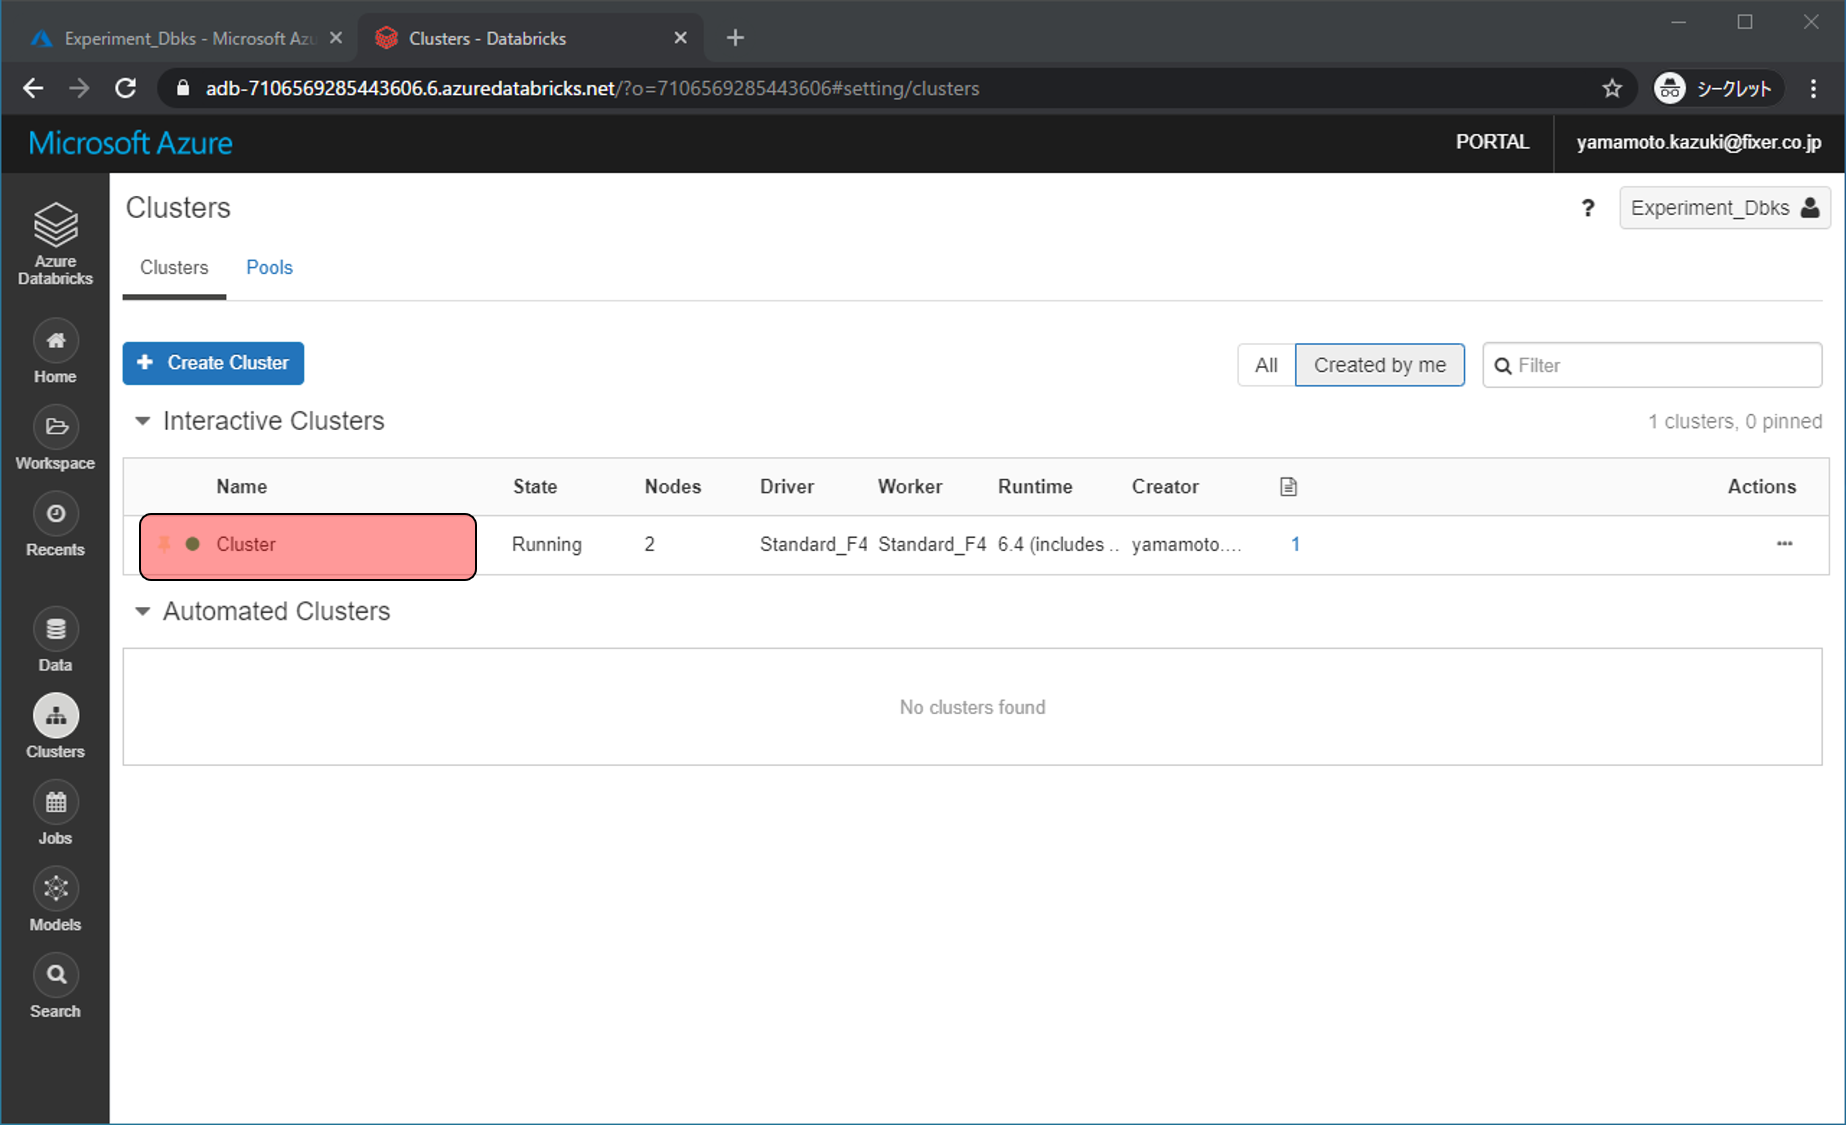Click the 6.4 runtime cell
The height and width of the screenshot is (1125, 1846).
click(x=1058, y=544)
